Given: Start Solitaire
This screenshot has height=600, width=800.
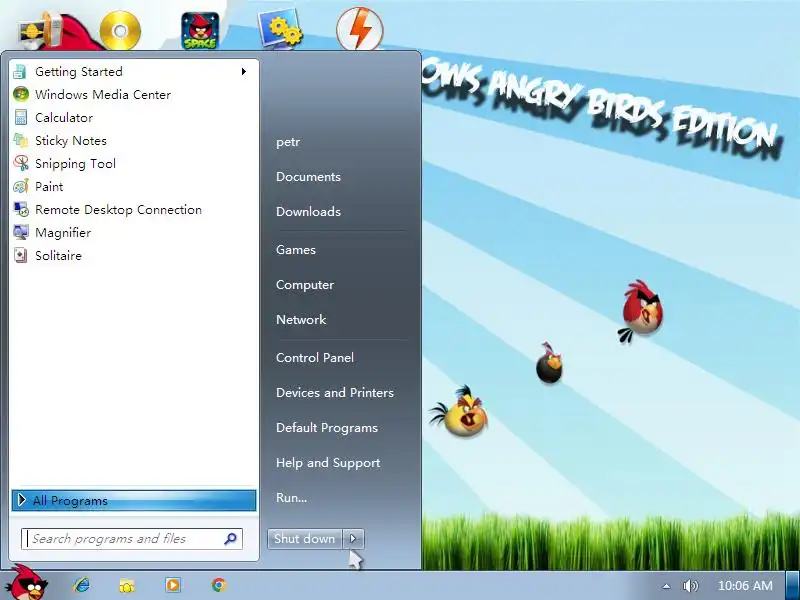Looking at the screenshot, I should point(134,255).
